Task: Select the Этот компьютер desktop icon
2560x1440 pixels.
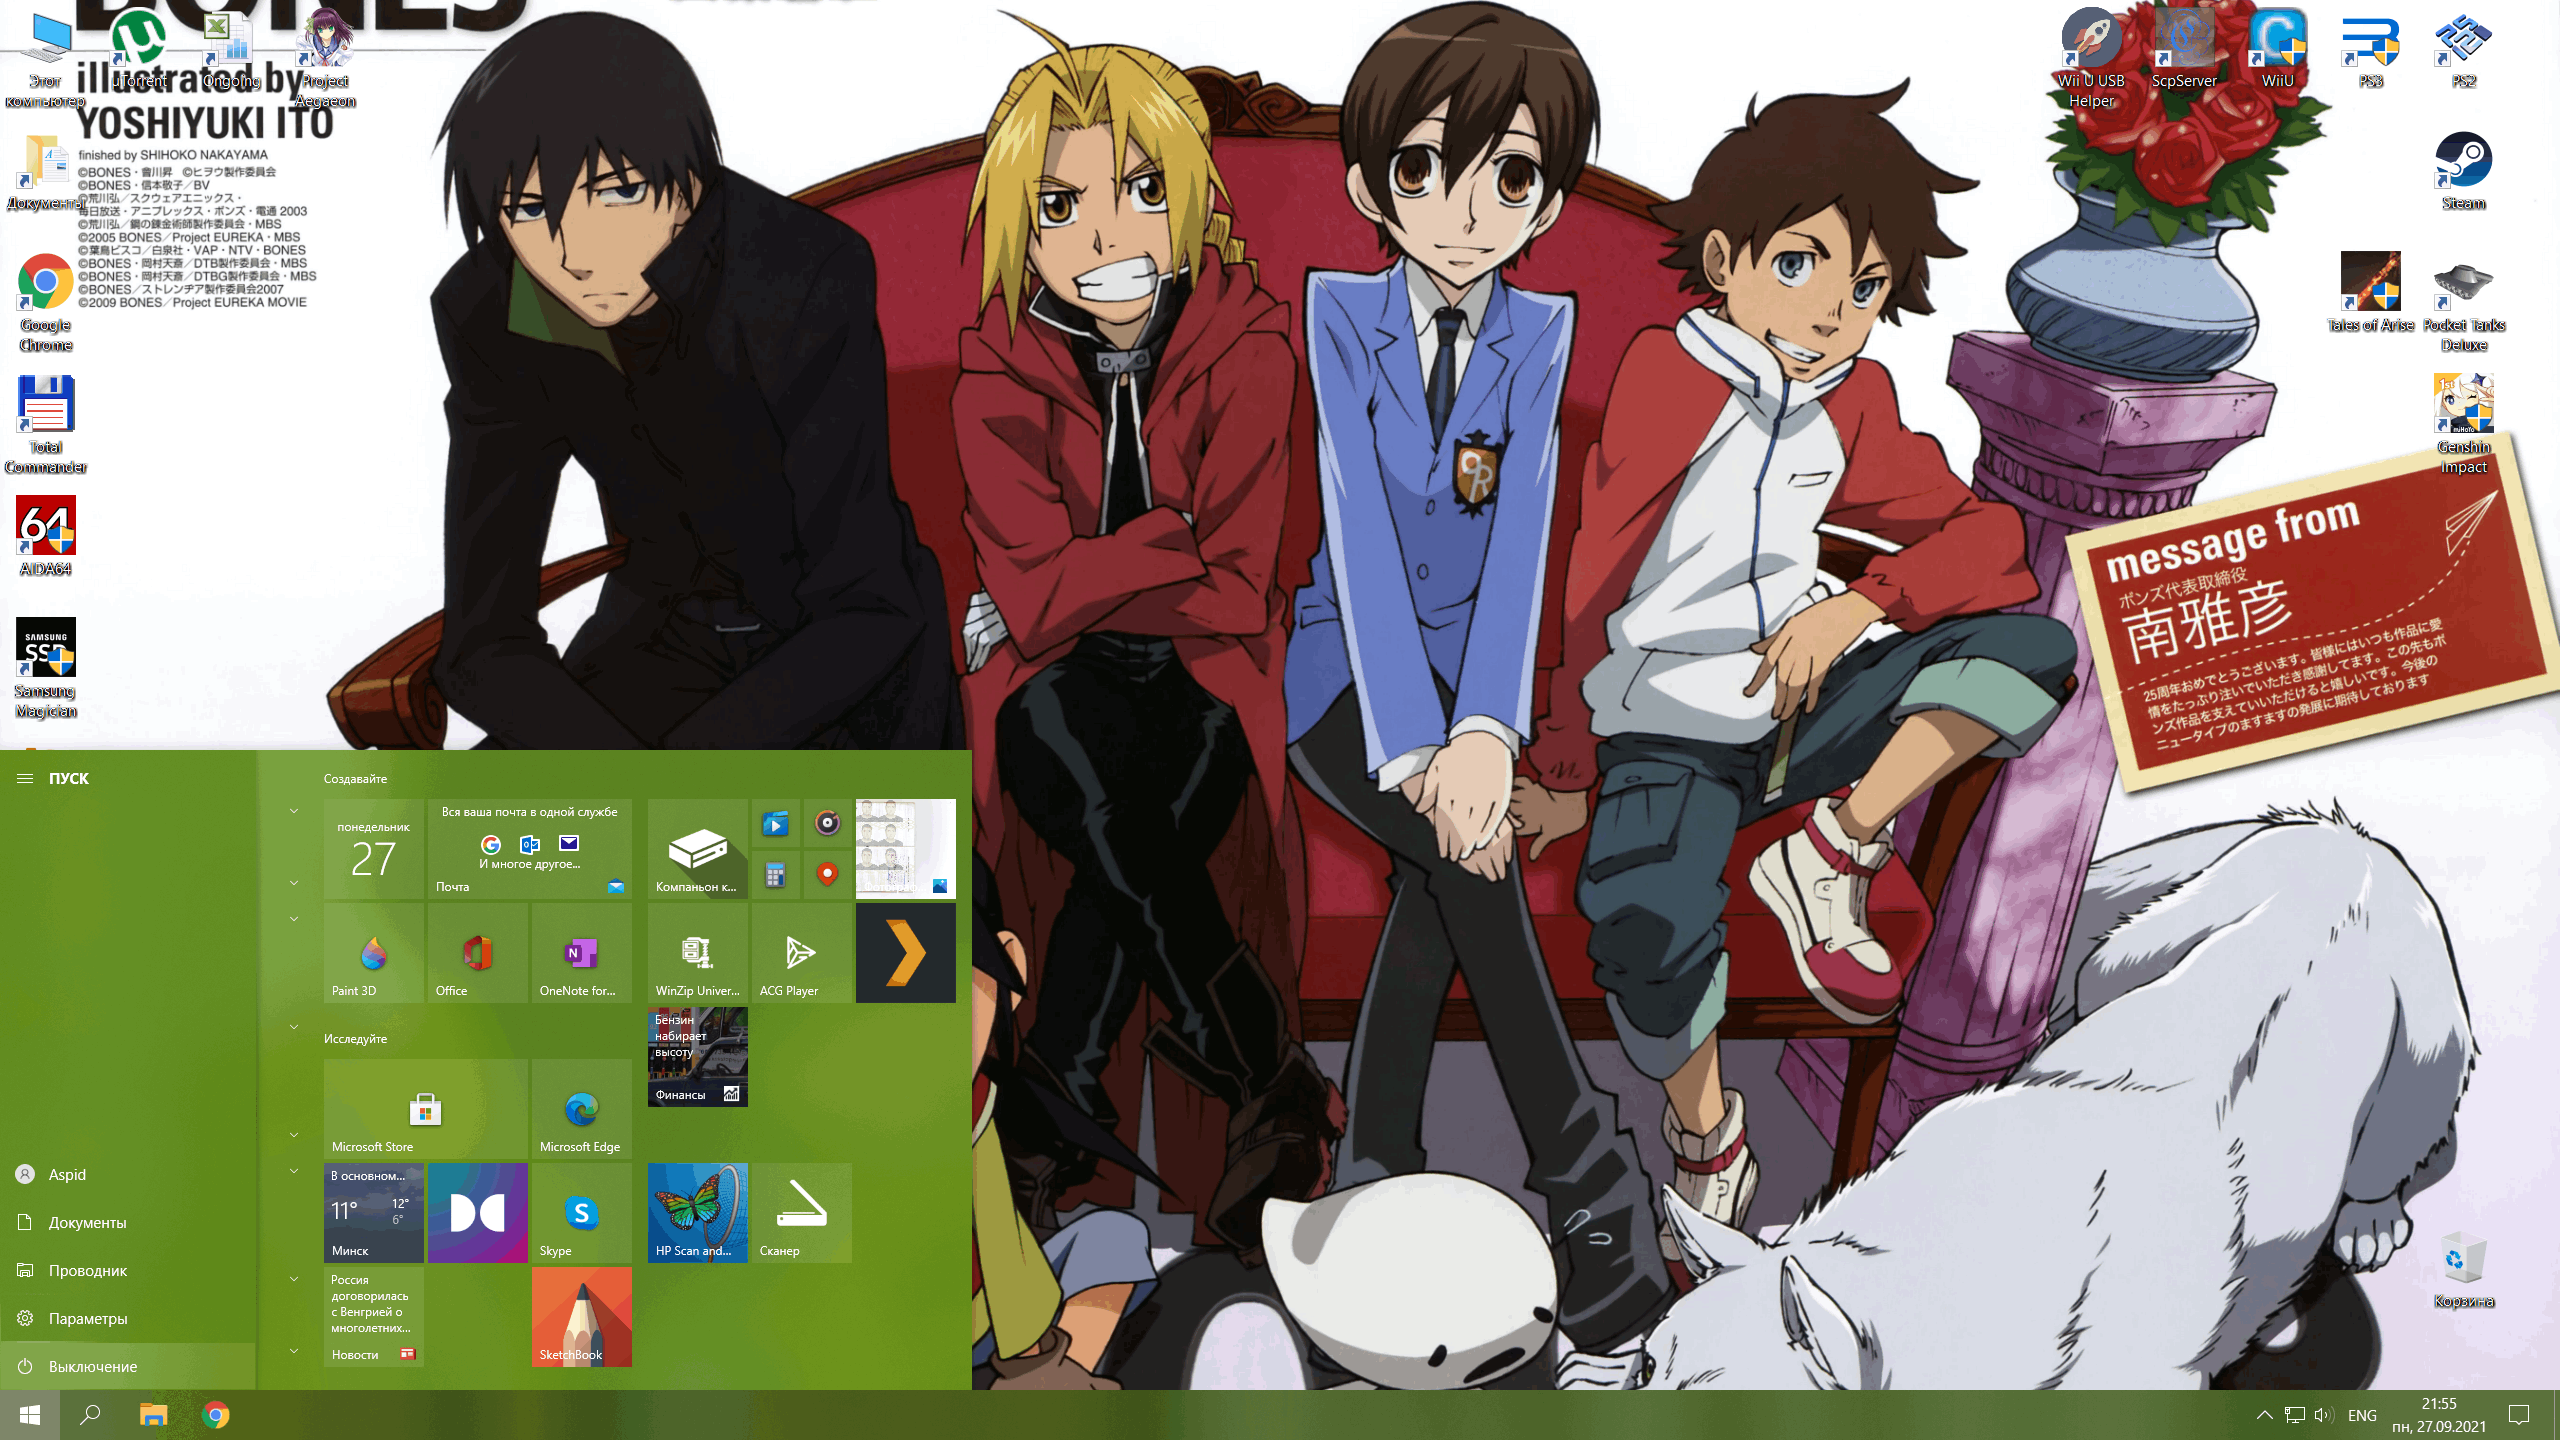Action: point(46,59)
